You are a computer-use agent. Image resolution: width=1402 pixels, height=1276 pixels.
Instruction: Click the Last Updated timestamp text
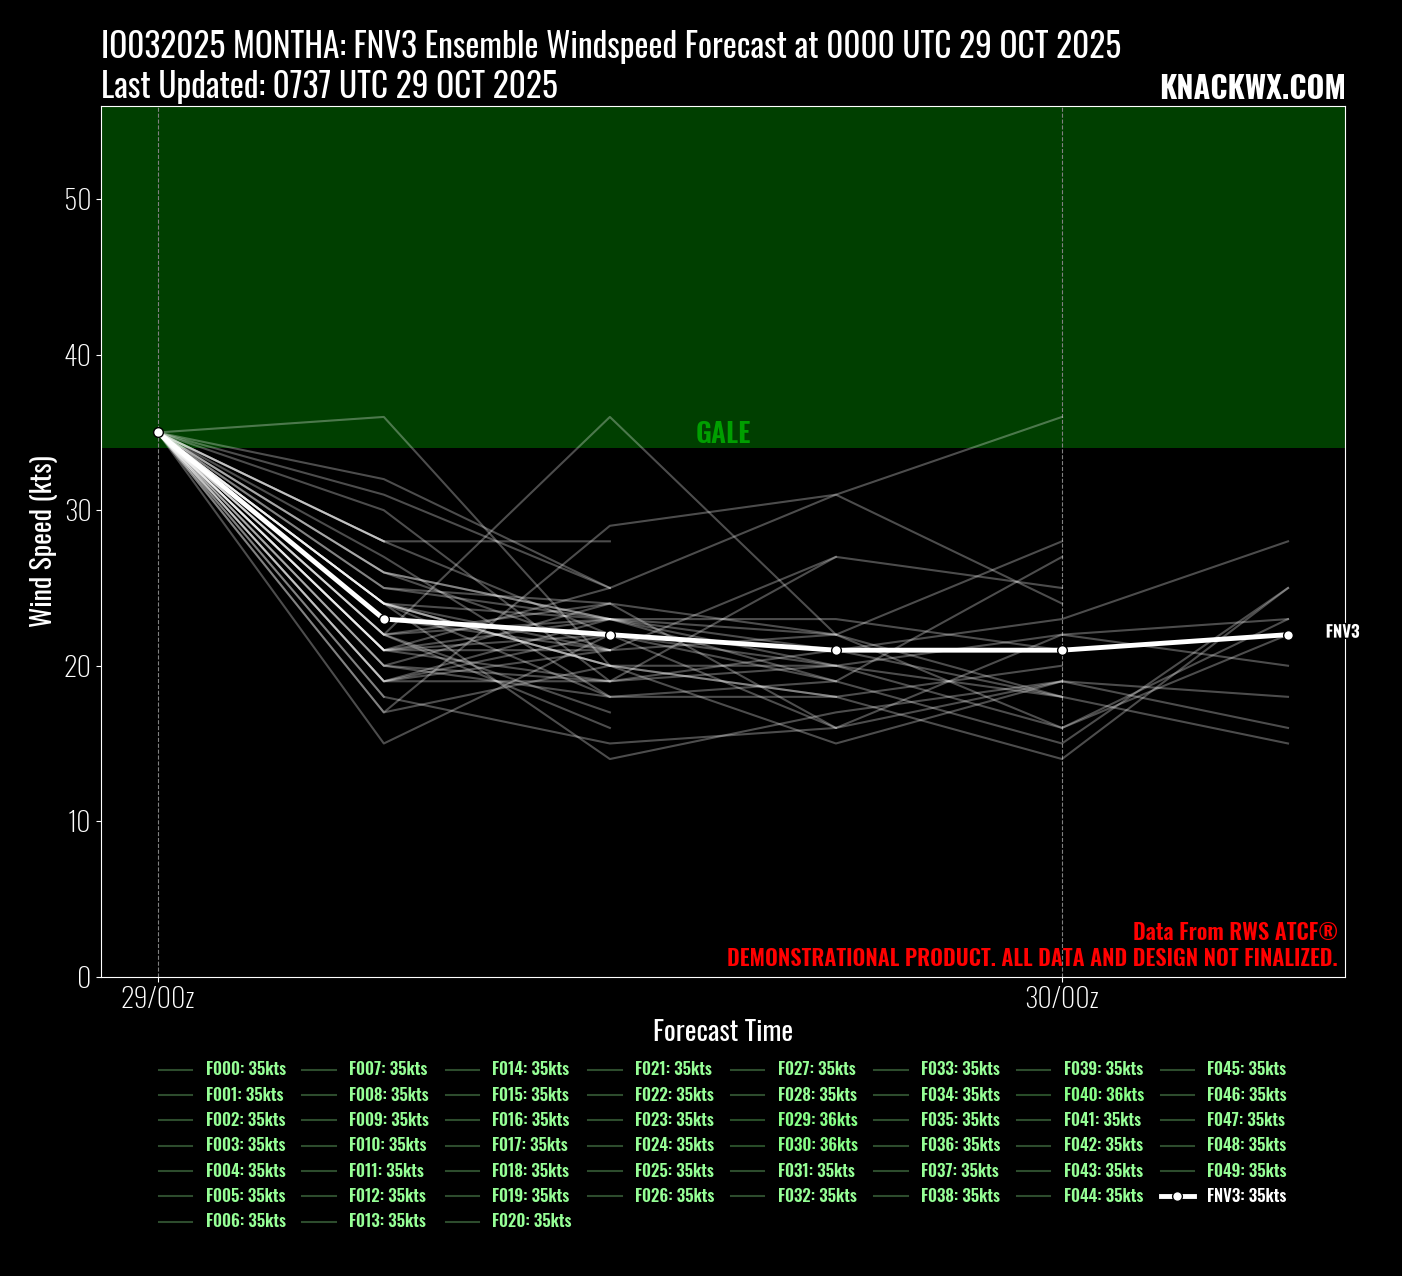tap(329, 86)
